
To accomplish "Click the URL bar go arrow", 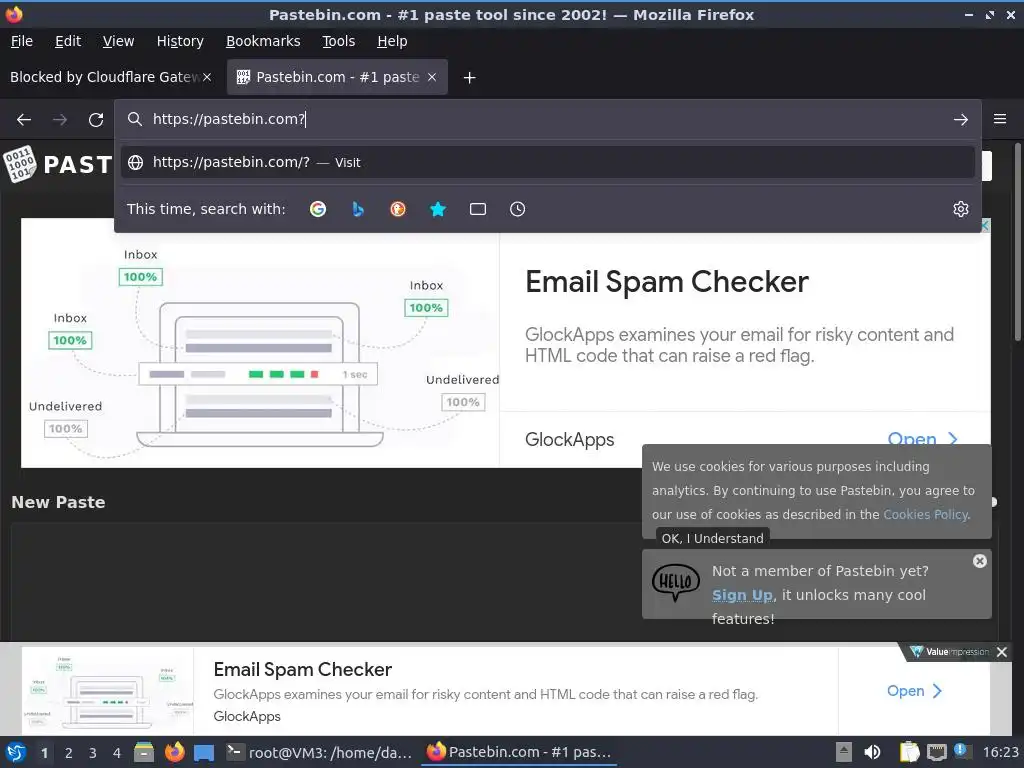I will pos(961,120).
